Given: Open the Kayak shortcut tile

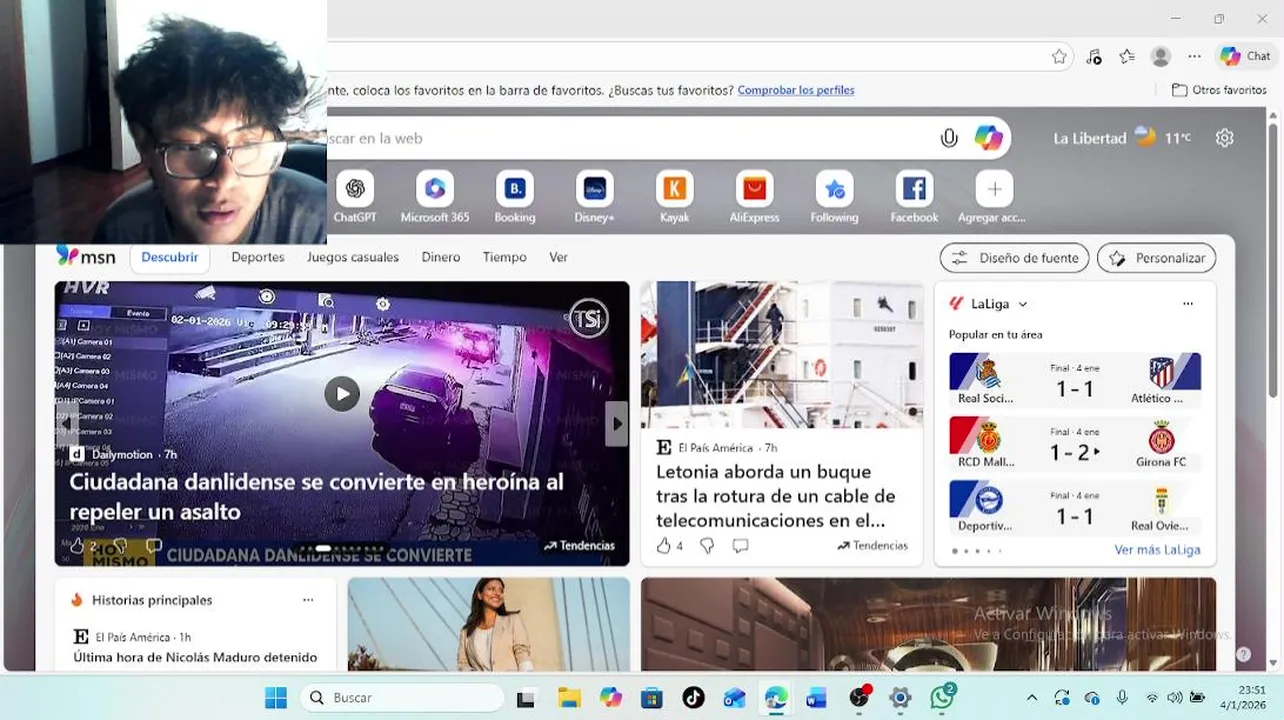Looking at the screenshot, I should click(x=675, y=197).
